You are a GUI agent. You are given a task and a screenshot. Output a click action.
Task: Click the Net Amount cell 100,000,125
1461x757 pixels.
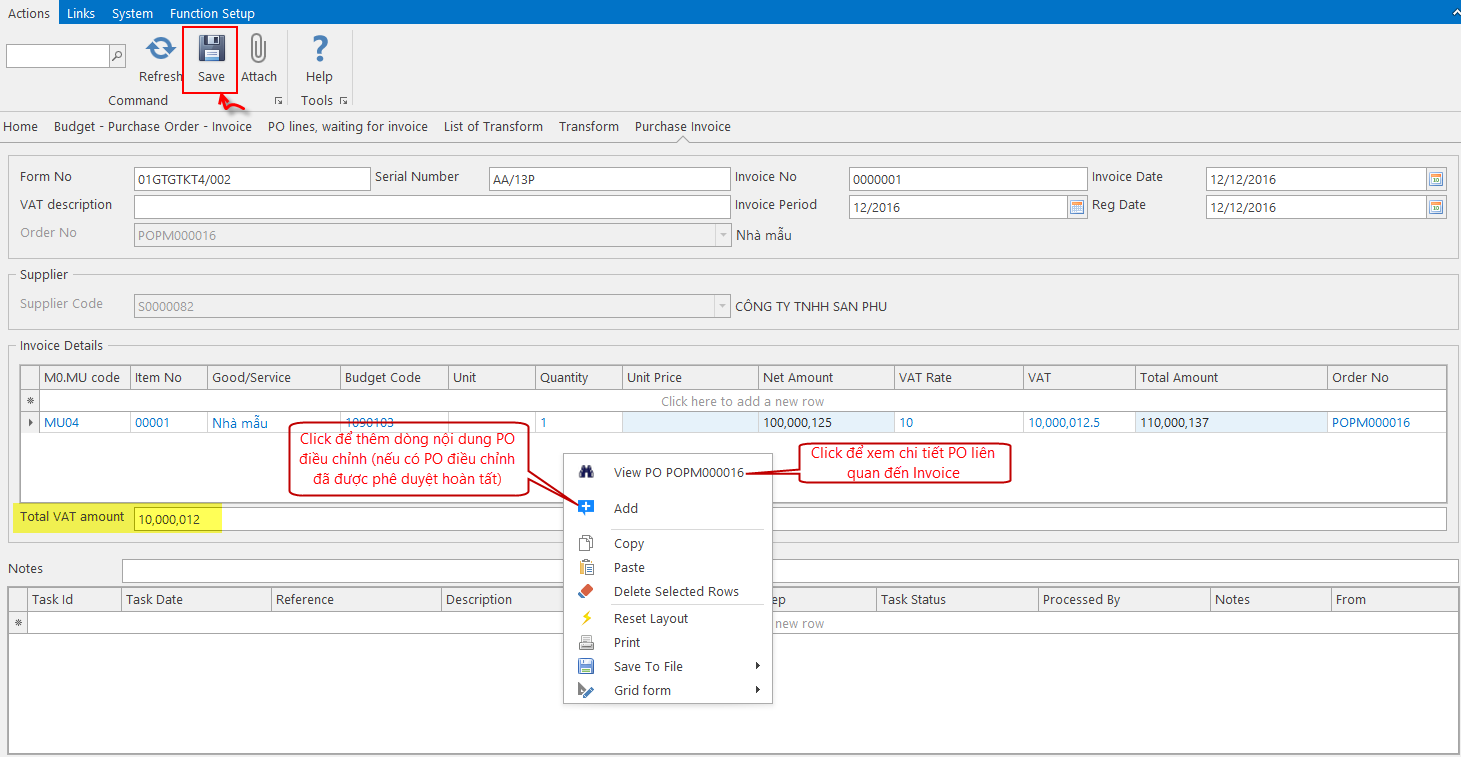pos(826,423)
